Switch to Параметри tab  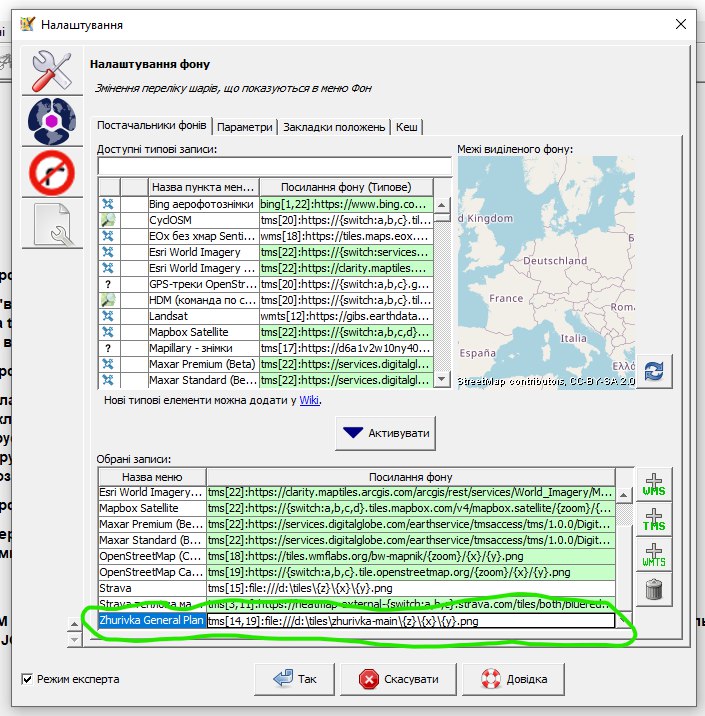tap(245, 127)
